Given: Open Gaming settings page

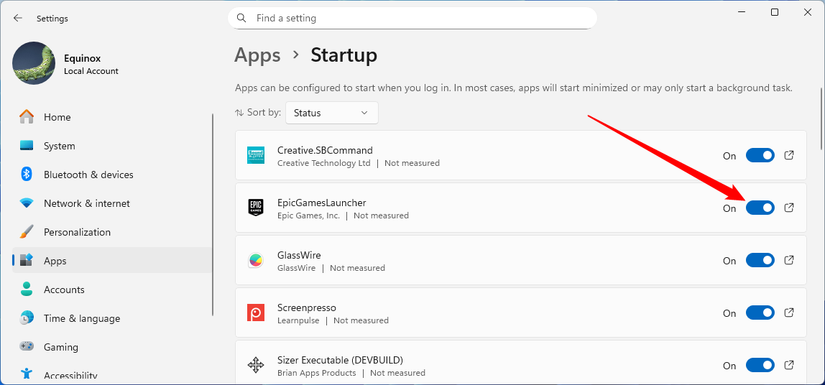Looking at the screenshot, I should (x=112, y=347).
